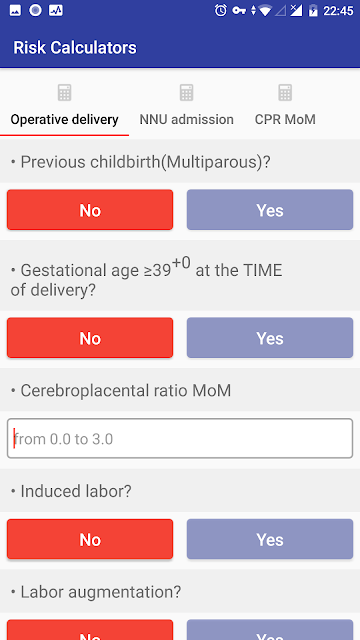360x640 pixels.
Task: Select Yes for Labor augmentation
Action: coord(270,630)
